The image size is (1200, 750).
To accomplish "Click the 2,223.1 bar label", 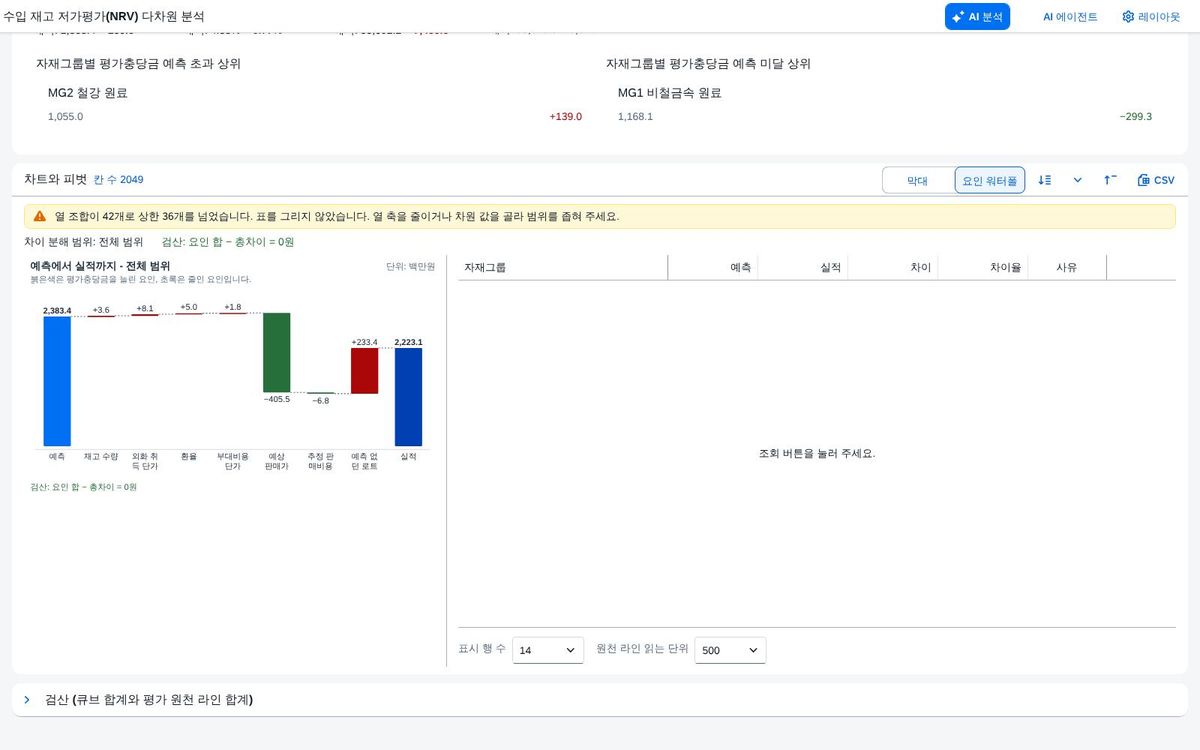I will 408,342.
